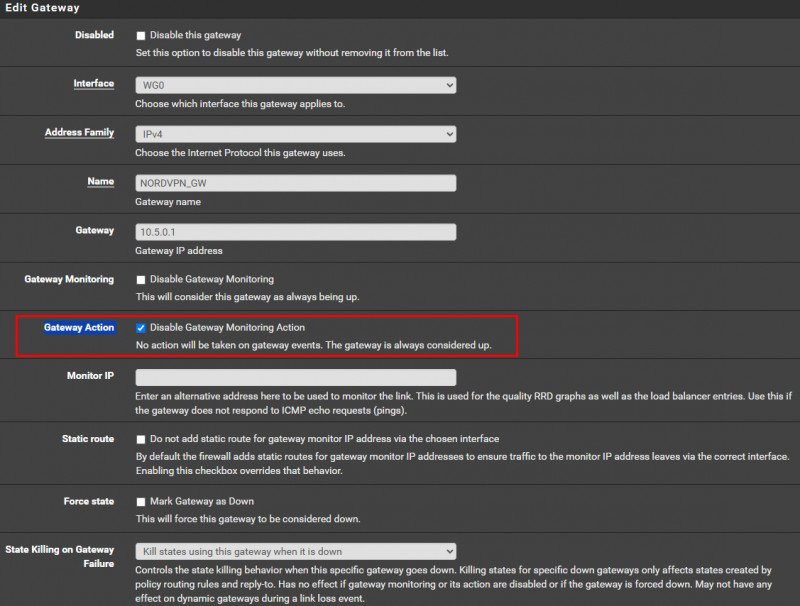The image size is (800, 606).
Task: Check the Disable this gateway checkbox
Action: (141, 35)
